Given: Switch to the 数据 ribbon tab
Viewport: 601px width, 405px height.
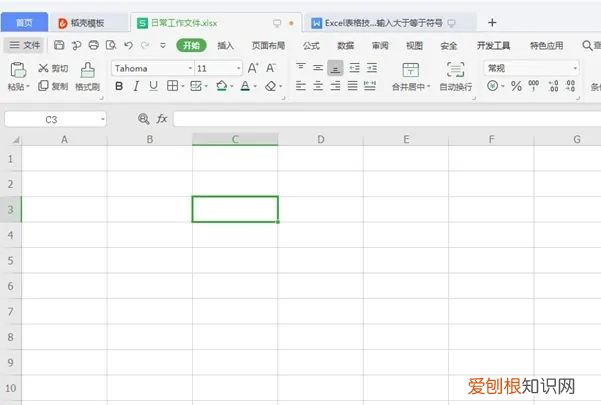Looking at the screenshot, I should 345,46.
